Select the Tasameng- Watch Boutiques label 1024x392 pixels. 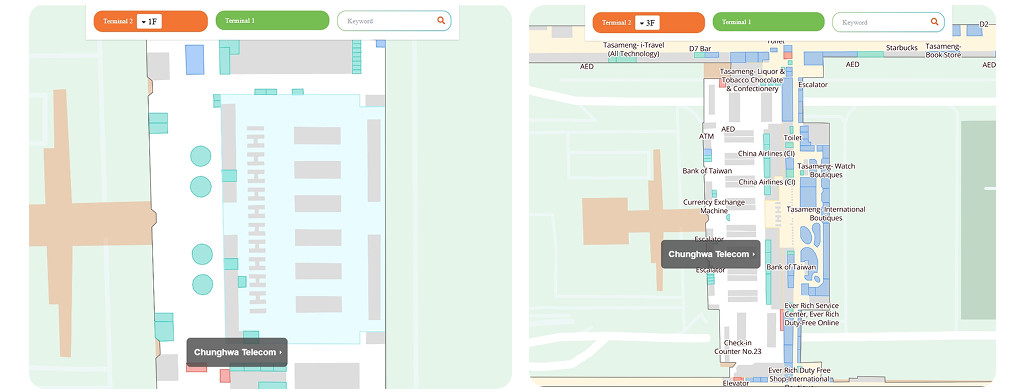pos(825,171)
